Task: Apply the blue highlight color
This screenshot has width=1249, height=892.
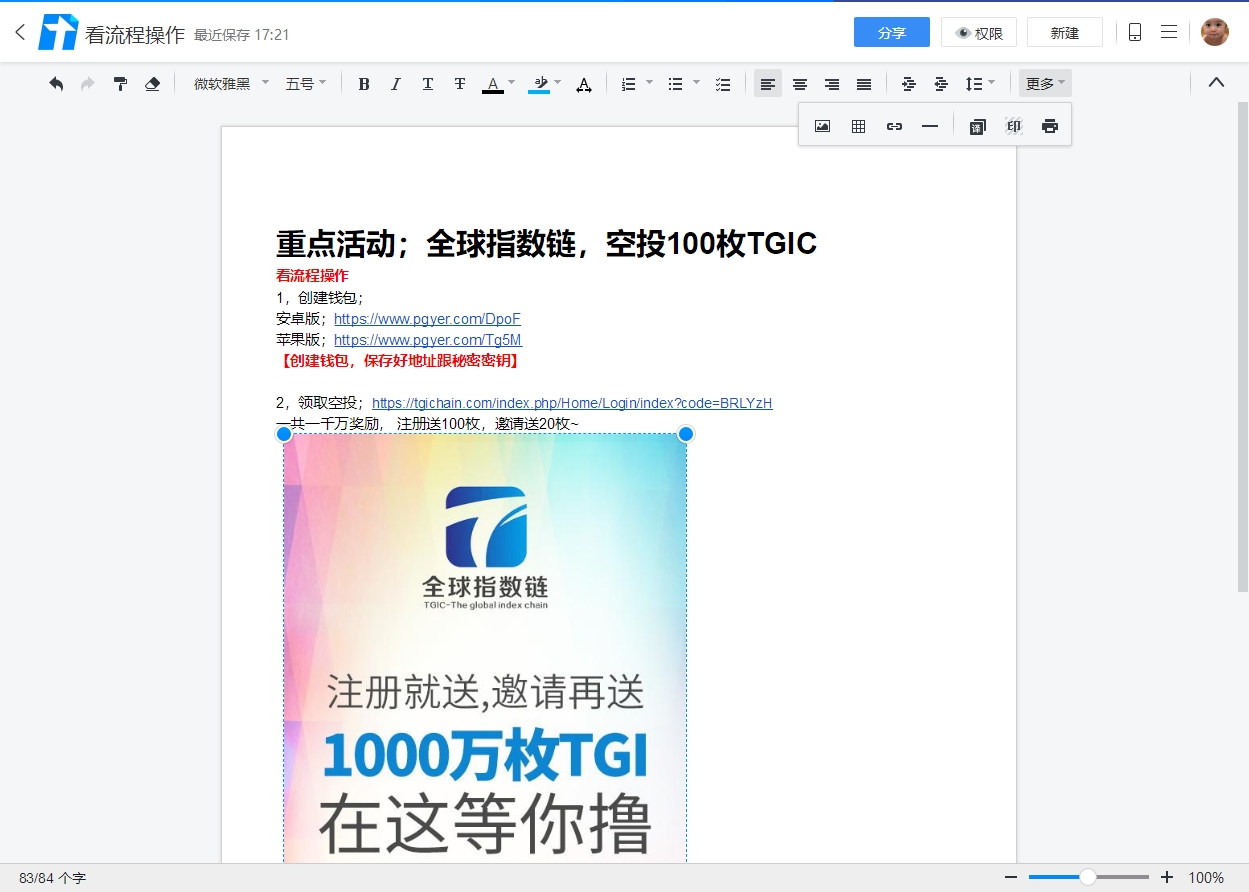Action: 539,84
